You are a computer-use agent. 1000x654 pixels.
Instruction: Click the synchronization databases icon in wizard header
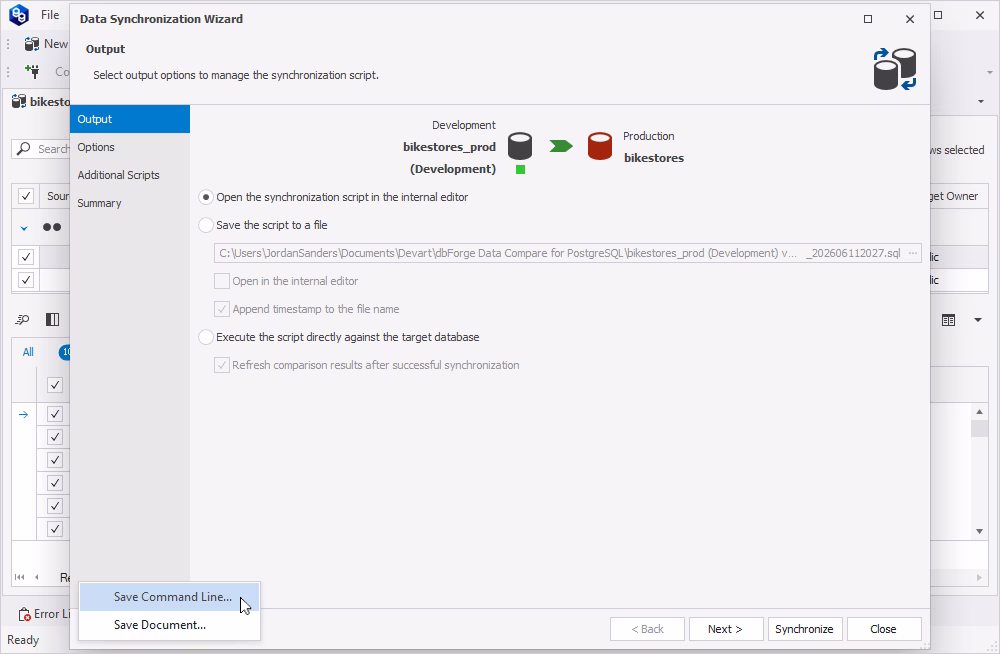895,69
